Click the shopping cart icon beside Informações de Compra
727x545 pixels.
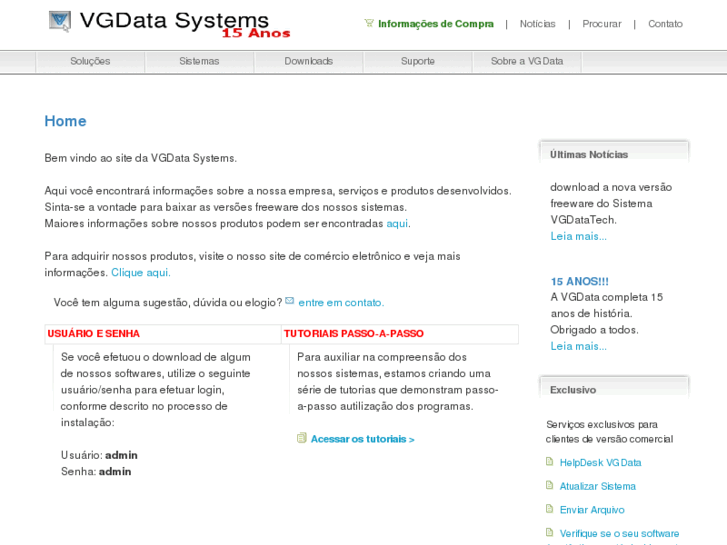coord(369,23)
